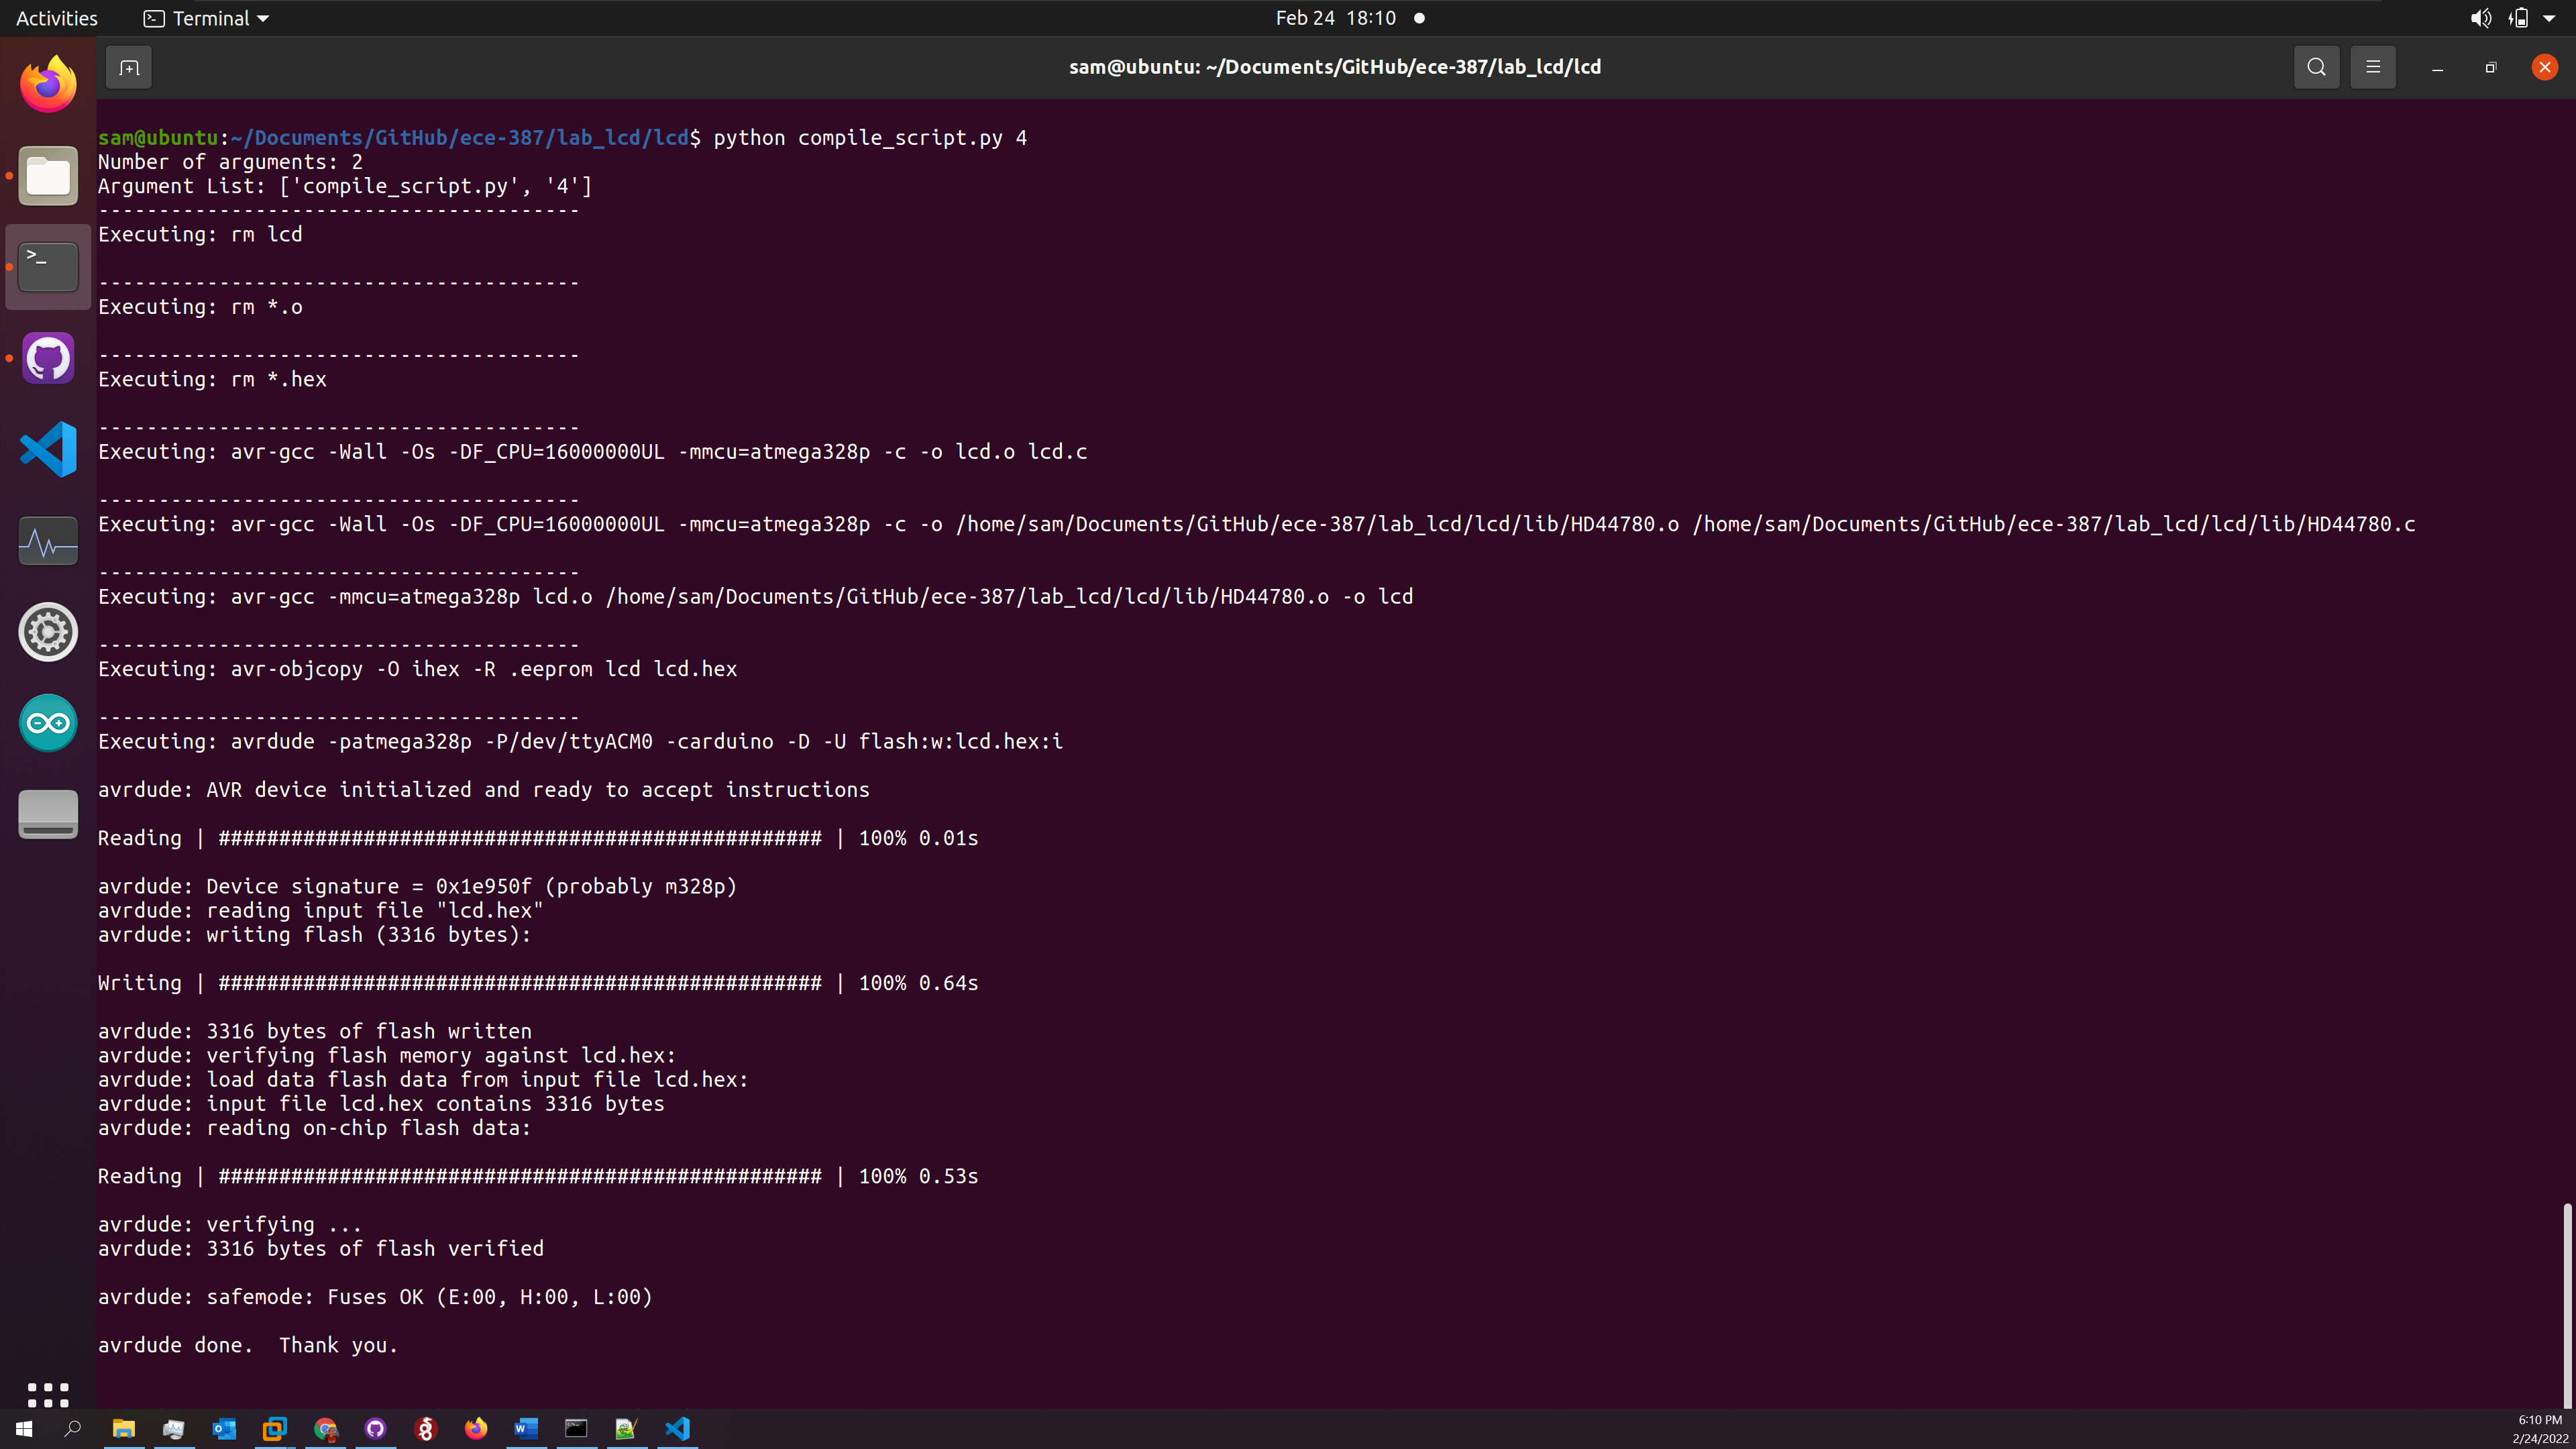Launch GitHub Desktop from the dock
Viewport: 2576px width, 1449px height.
tap(48, 358)
